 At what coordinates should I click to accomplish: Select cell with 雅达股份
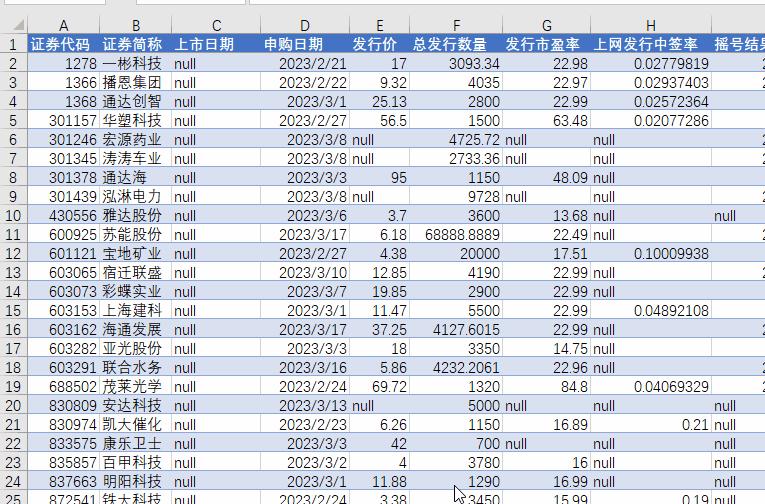pos(136,216)
